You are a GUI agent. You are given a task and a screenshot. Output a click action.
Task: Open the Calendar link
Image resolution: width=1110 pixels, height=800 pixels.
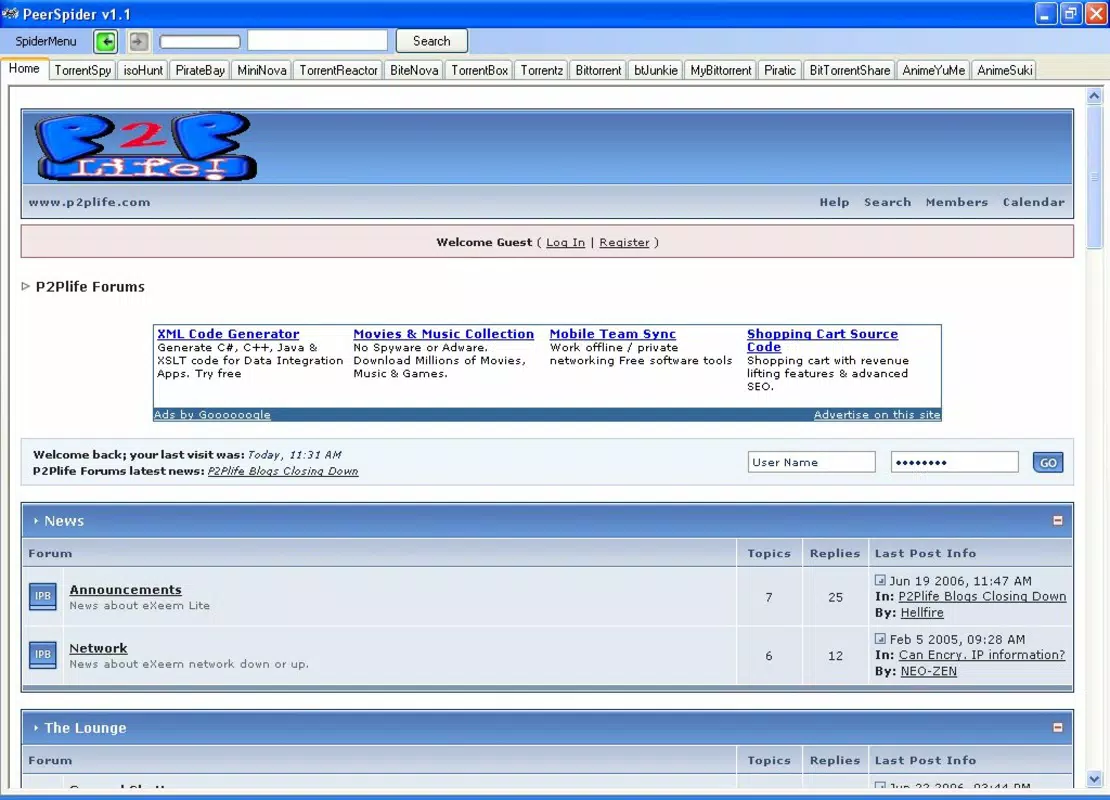(1033, 202)
